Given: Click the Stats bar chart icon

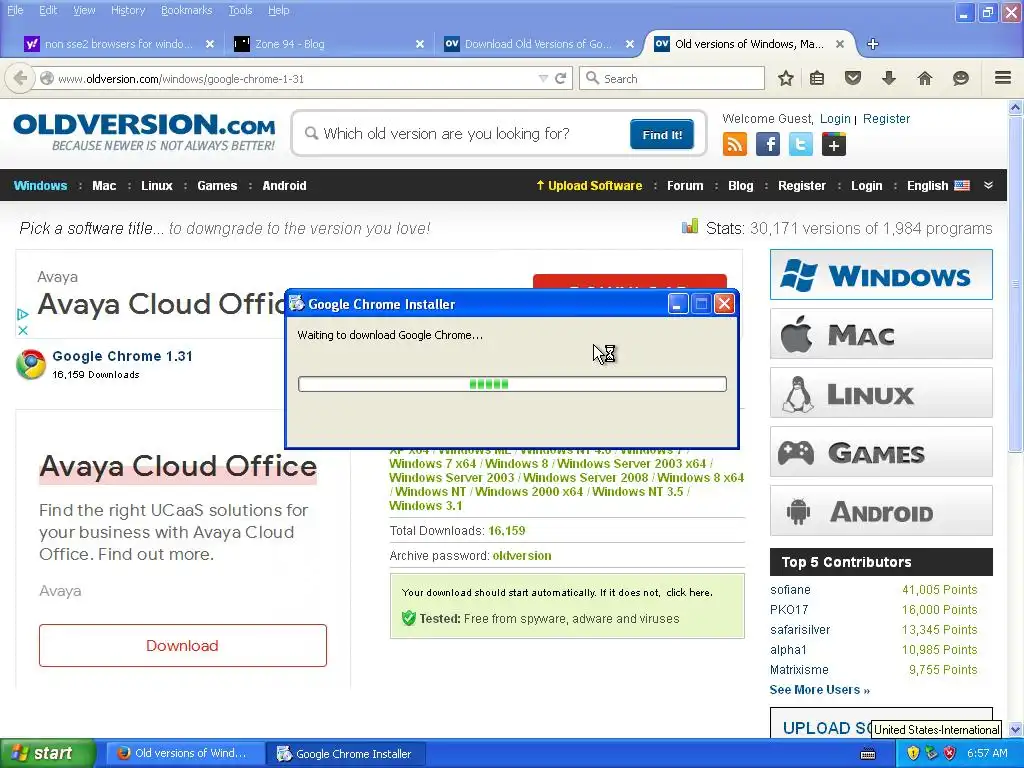Looking at the screenshot, I should coord(690,227).
